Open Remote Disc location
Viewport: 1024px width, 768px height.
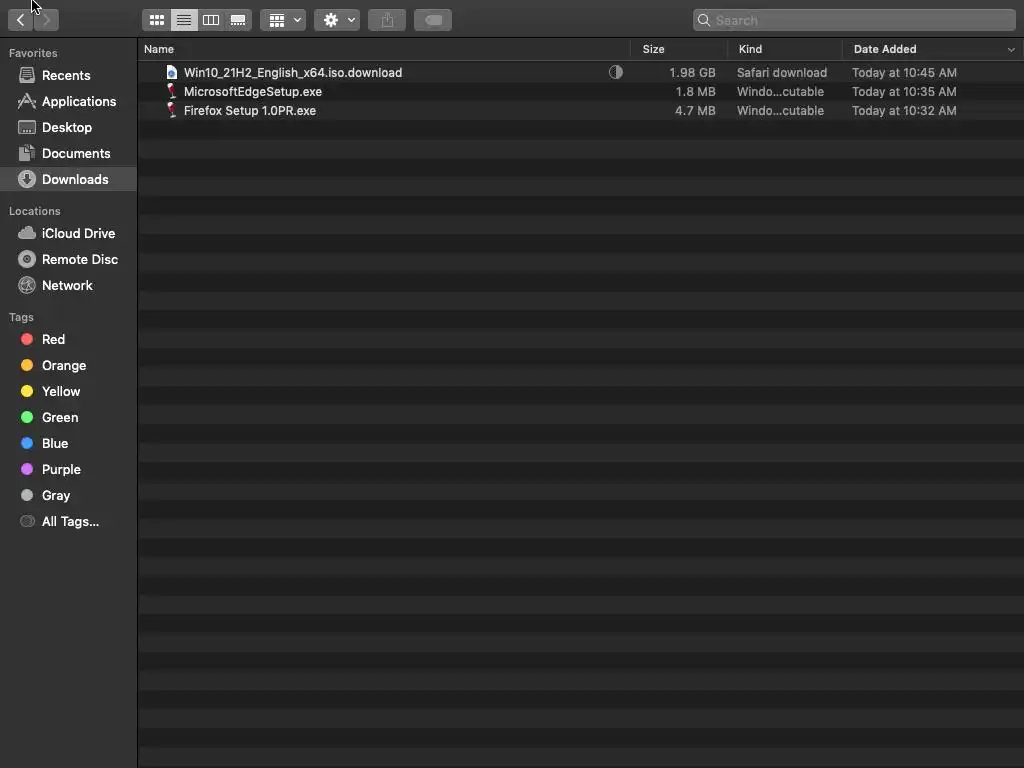click(x=69, y=259)
